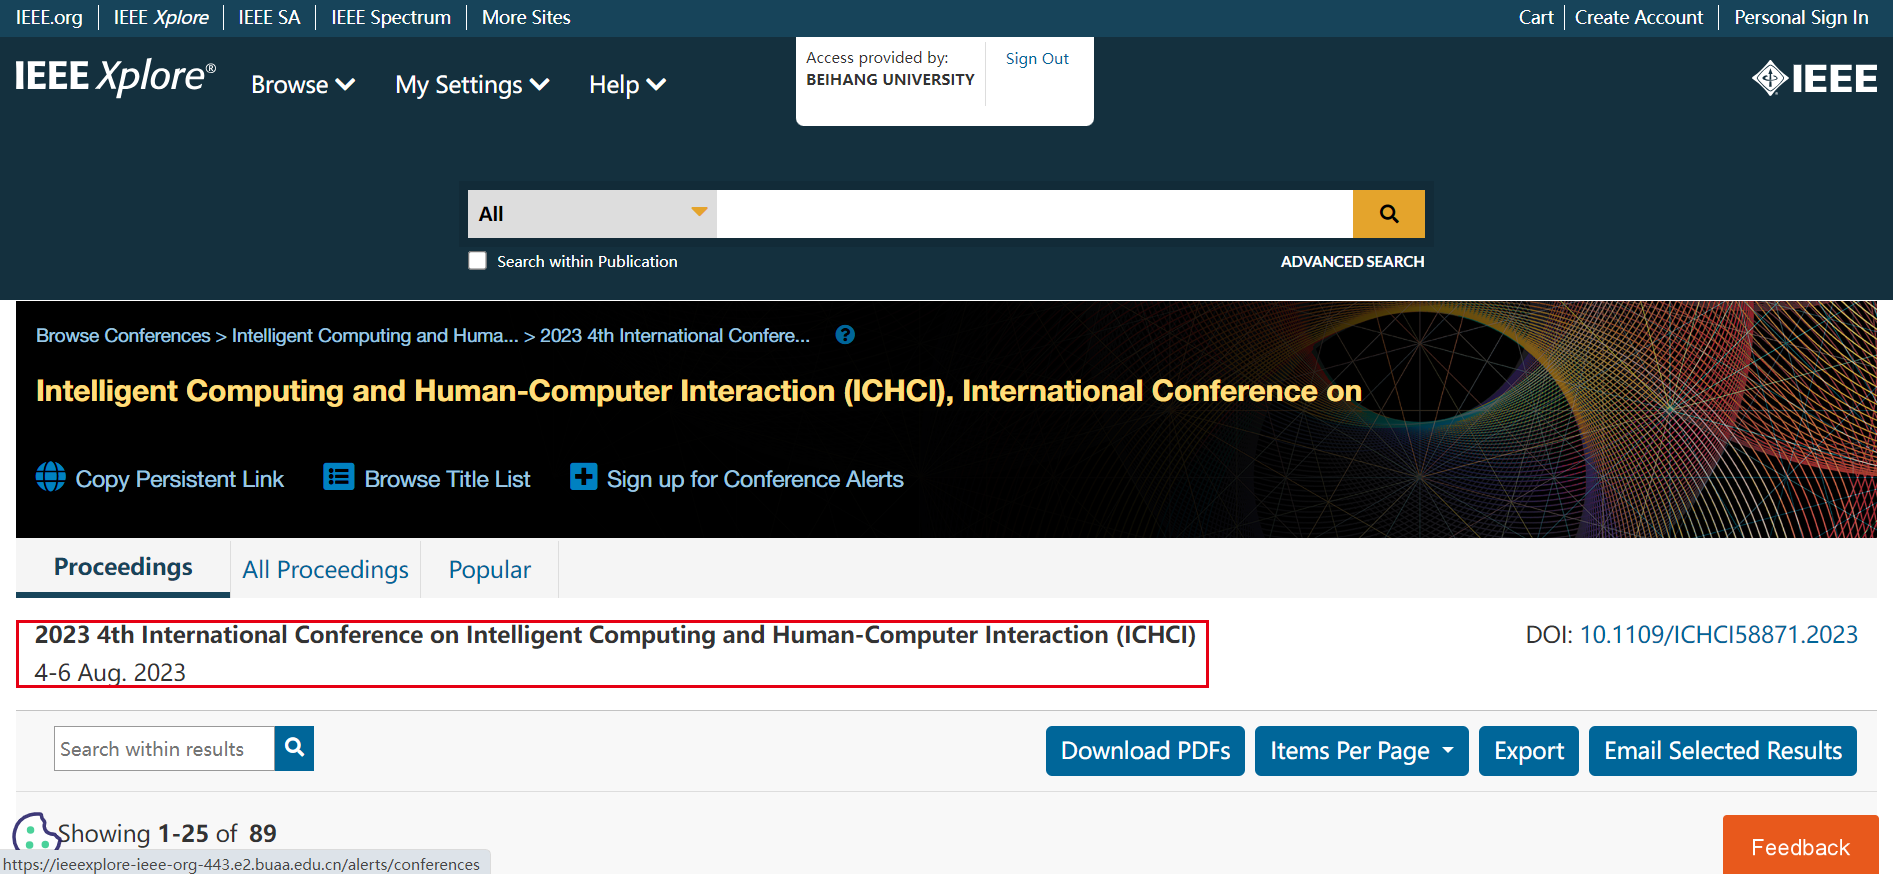The image size is (1893, 874).
Task: Click the Export button
Action: click(x=1529, y=751)
